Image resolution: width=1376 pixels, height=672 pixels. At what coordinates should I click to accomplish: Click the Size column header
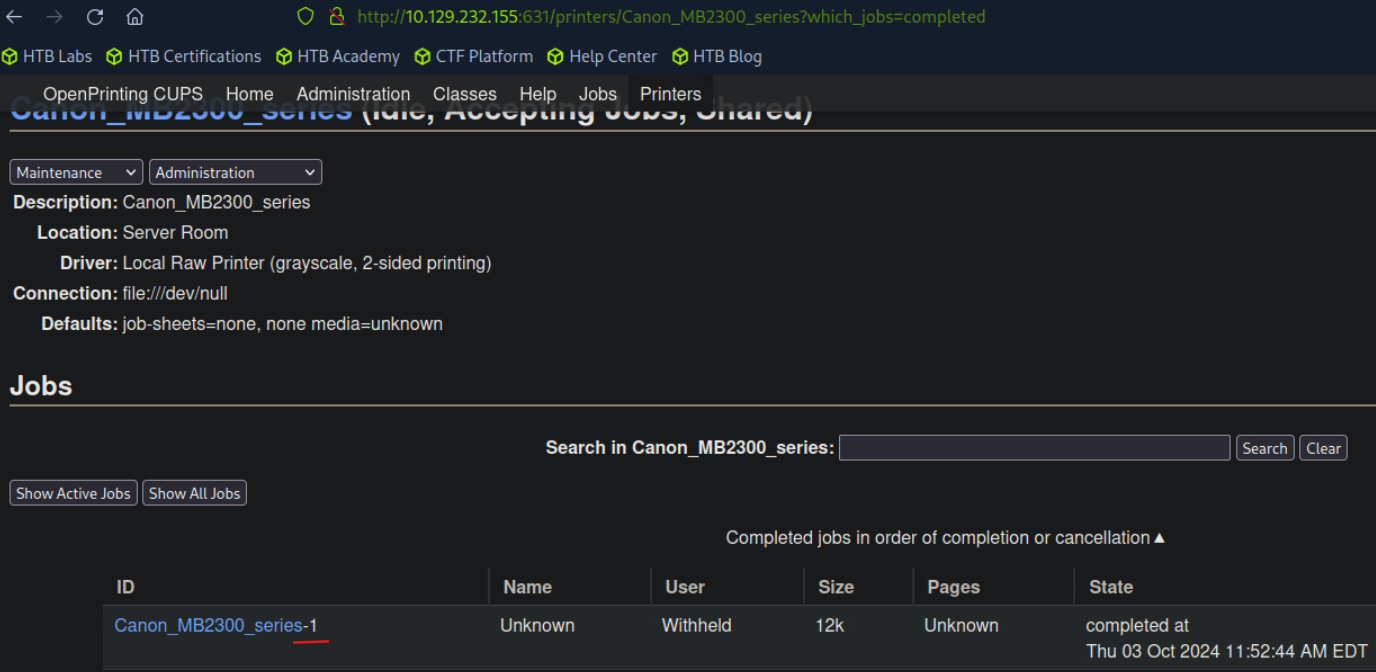coord(836,587)
